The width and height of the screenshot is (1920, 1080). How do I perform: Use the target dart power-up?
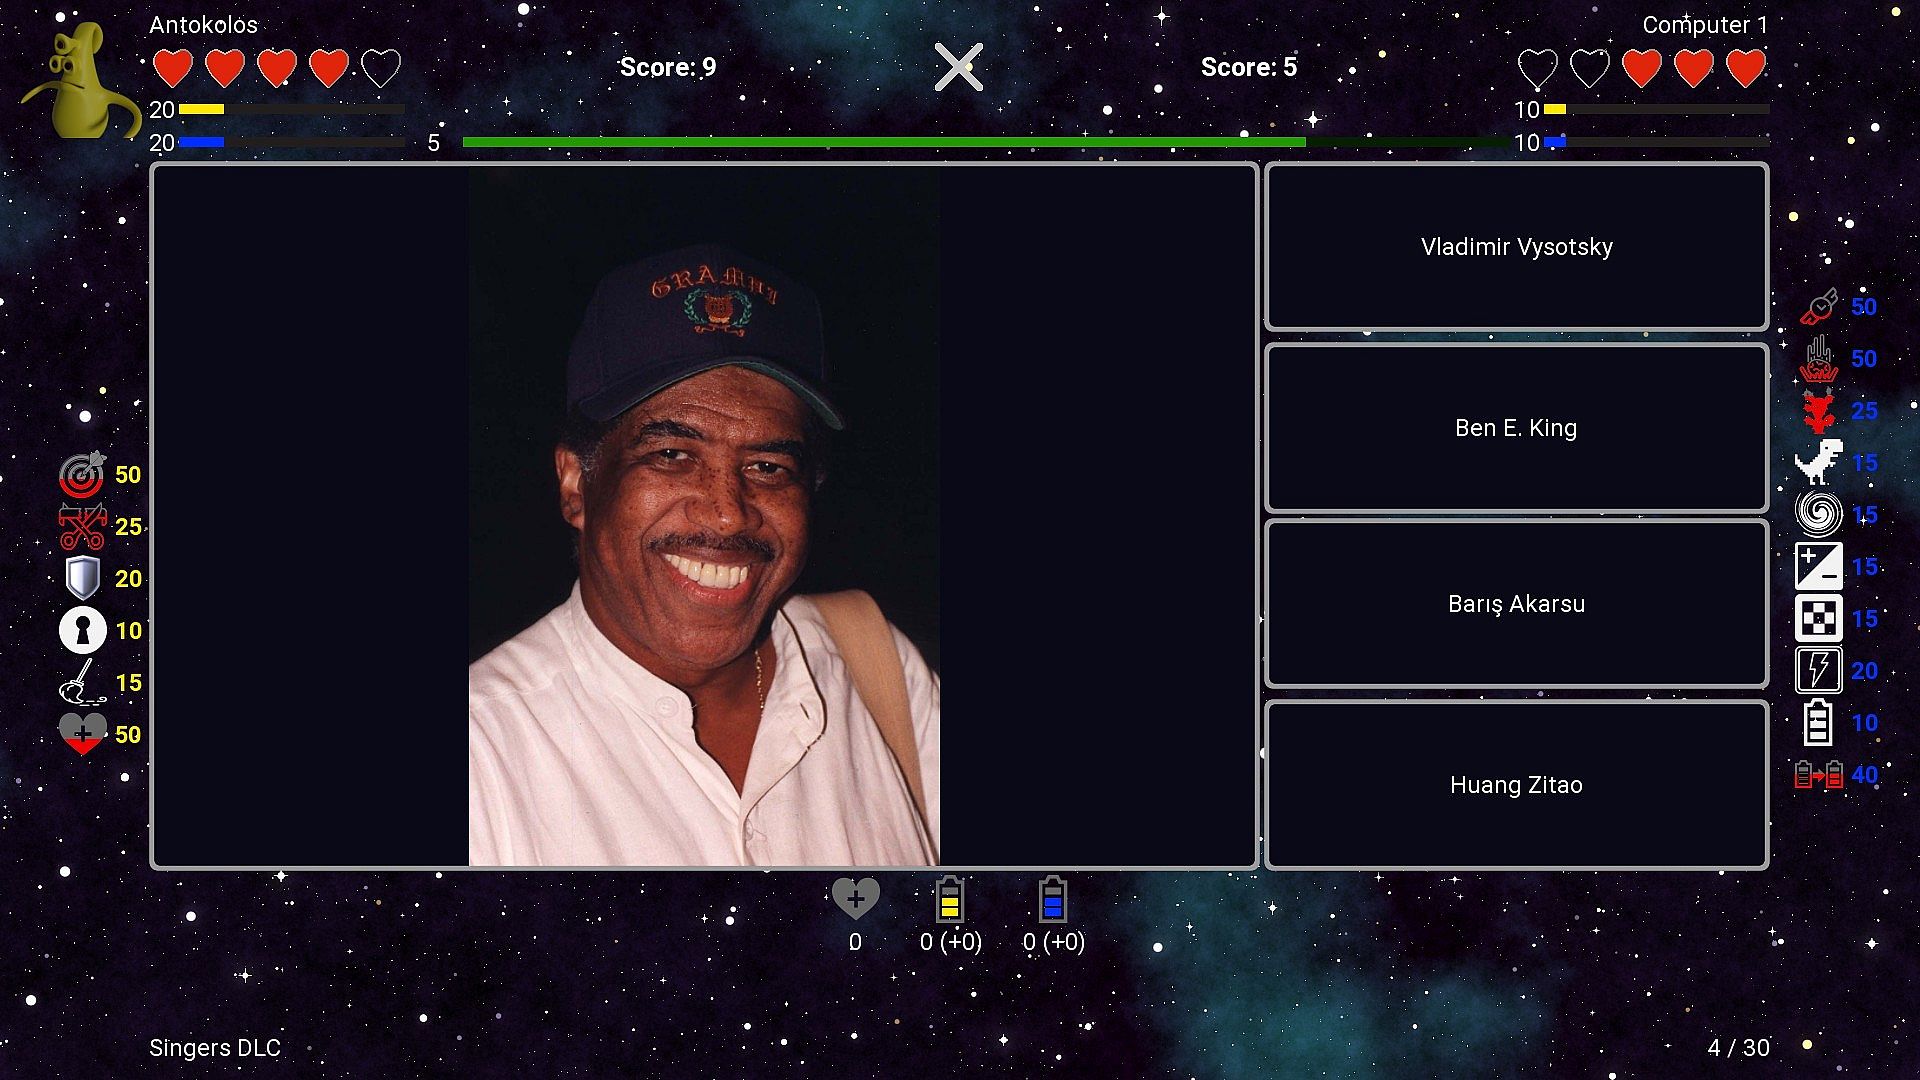tap(82, 474)
